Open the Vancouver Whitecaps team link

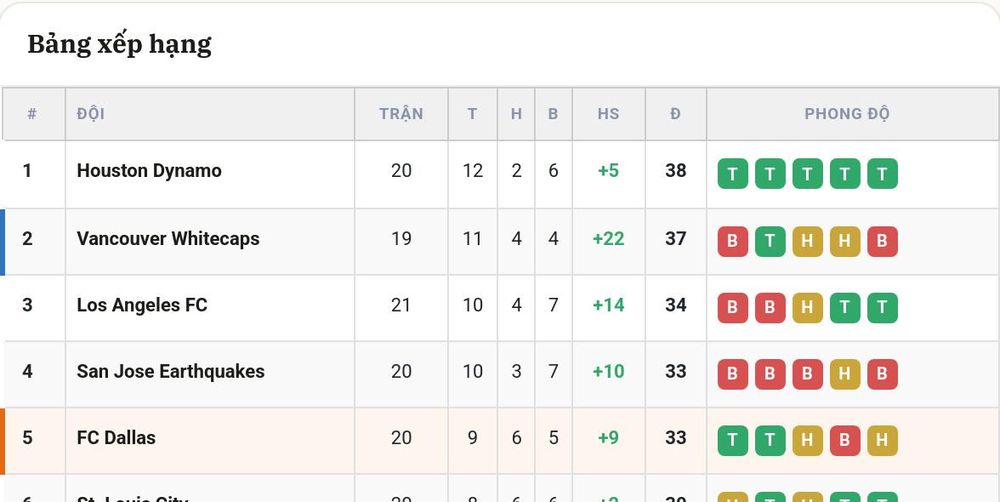tap(168, 239)
